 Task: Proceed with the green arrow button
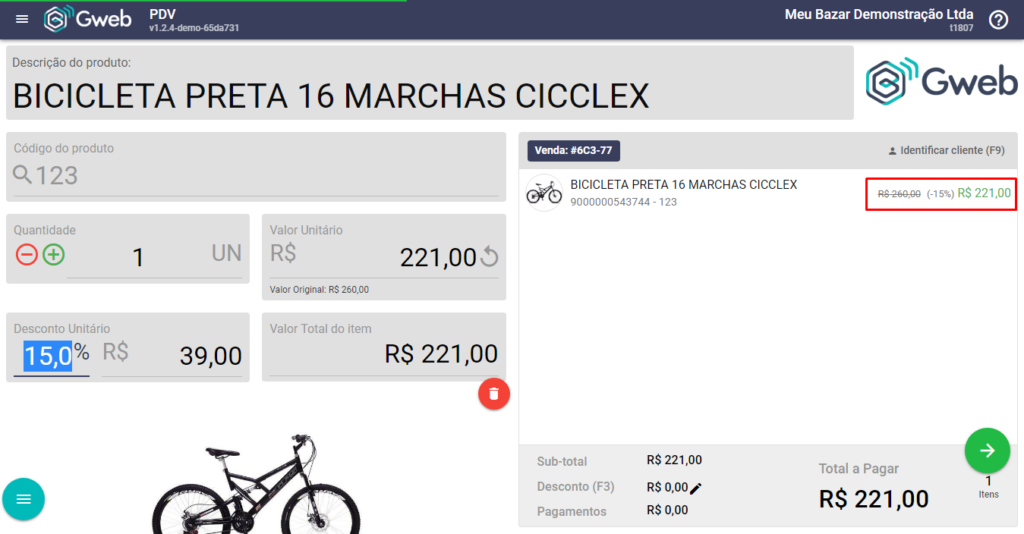pyautogui.click(x=987, y=450)
